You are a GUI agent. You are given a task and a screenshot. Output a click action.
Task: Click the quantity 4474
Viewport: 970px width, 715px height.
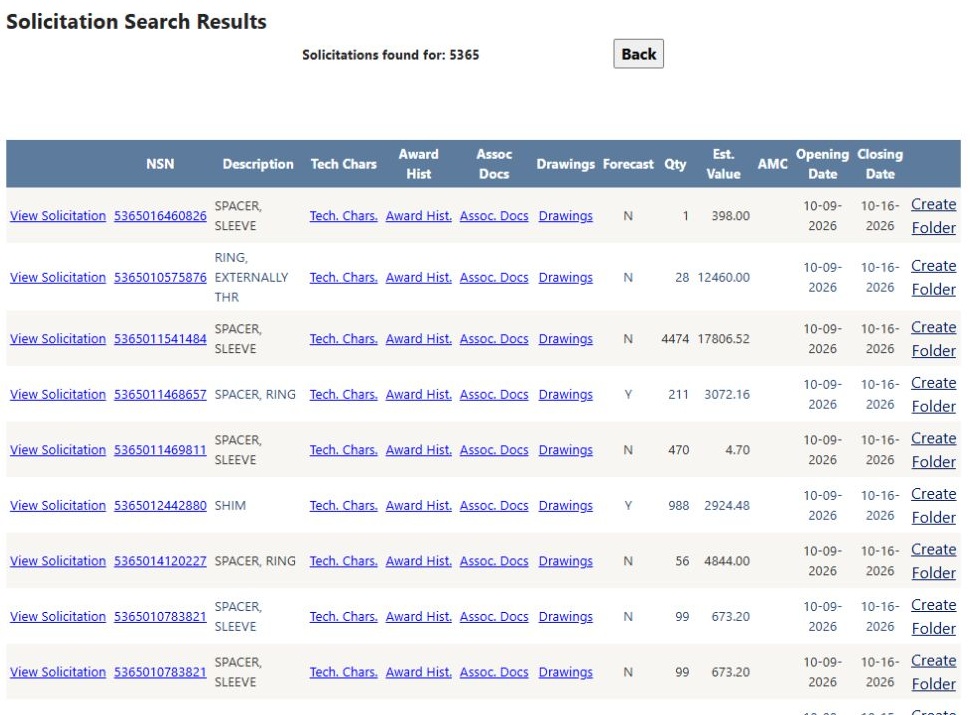click(675, 339)
